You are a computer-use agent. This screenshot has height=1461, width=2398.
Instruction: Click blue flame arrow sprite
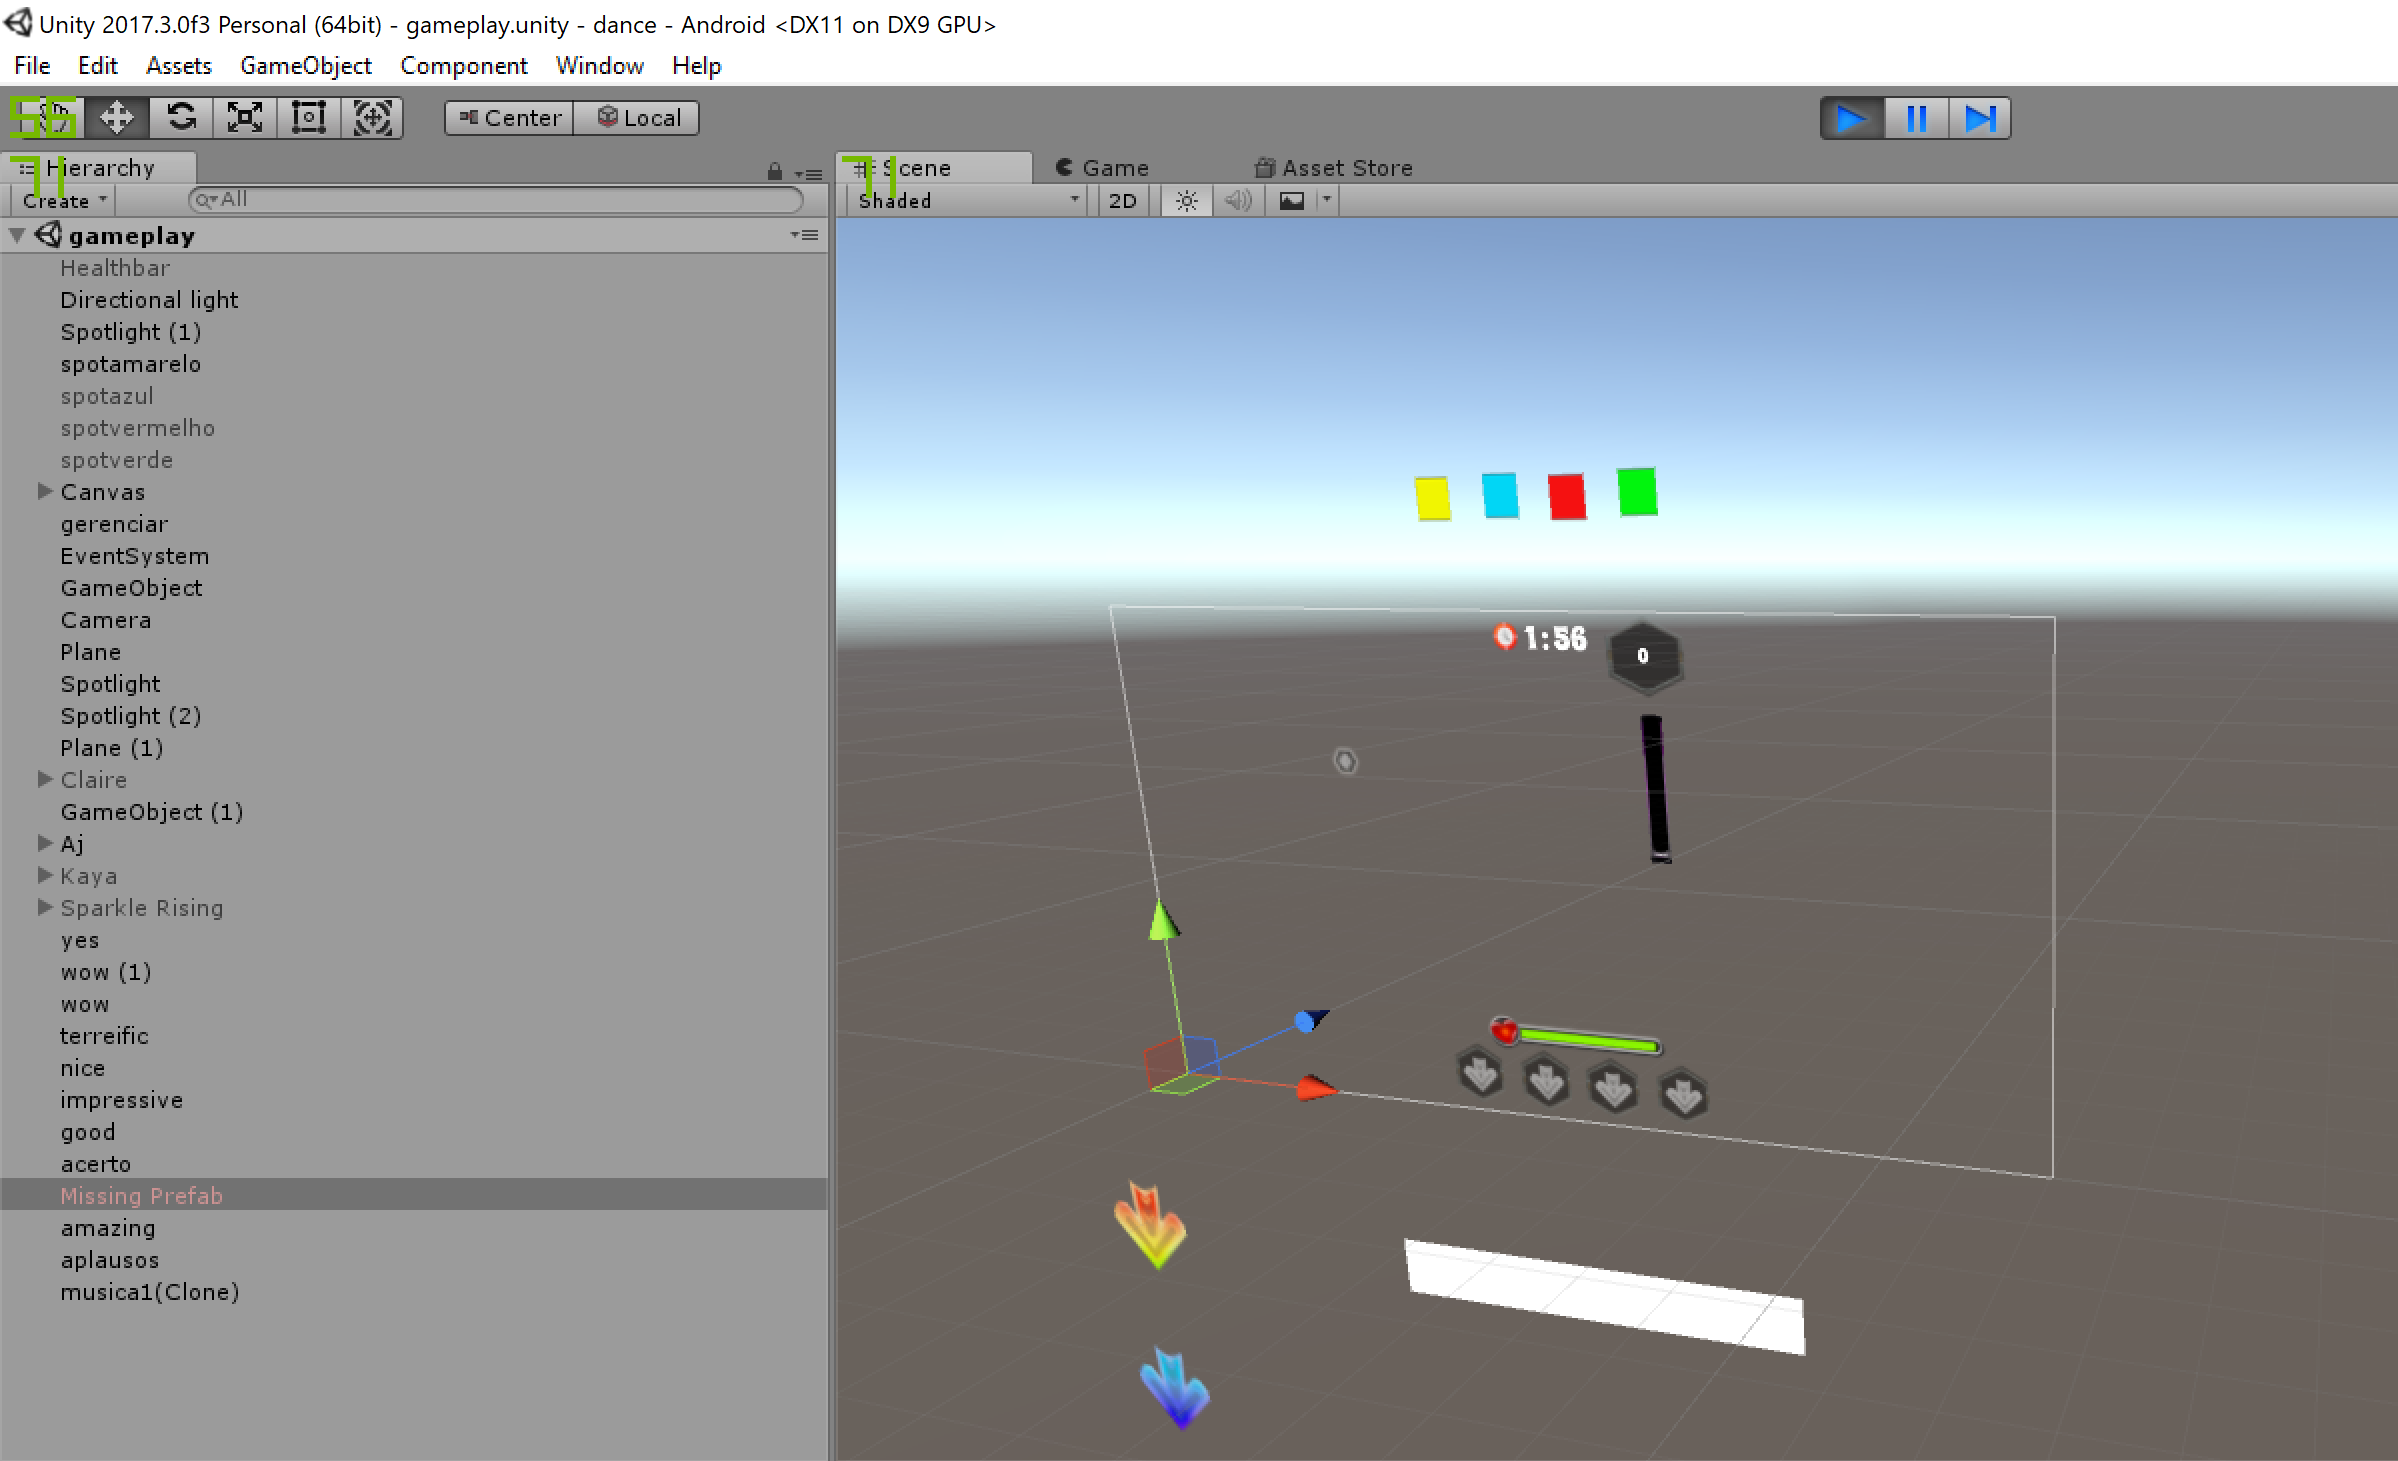point(1176,1388)
